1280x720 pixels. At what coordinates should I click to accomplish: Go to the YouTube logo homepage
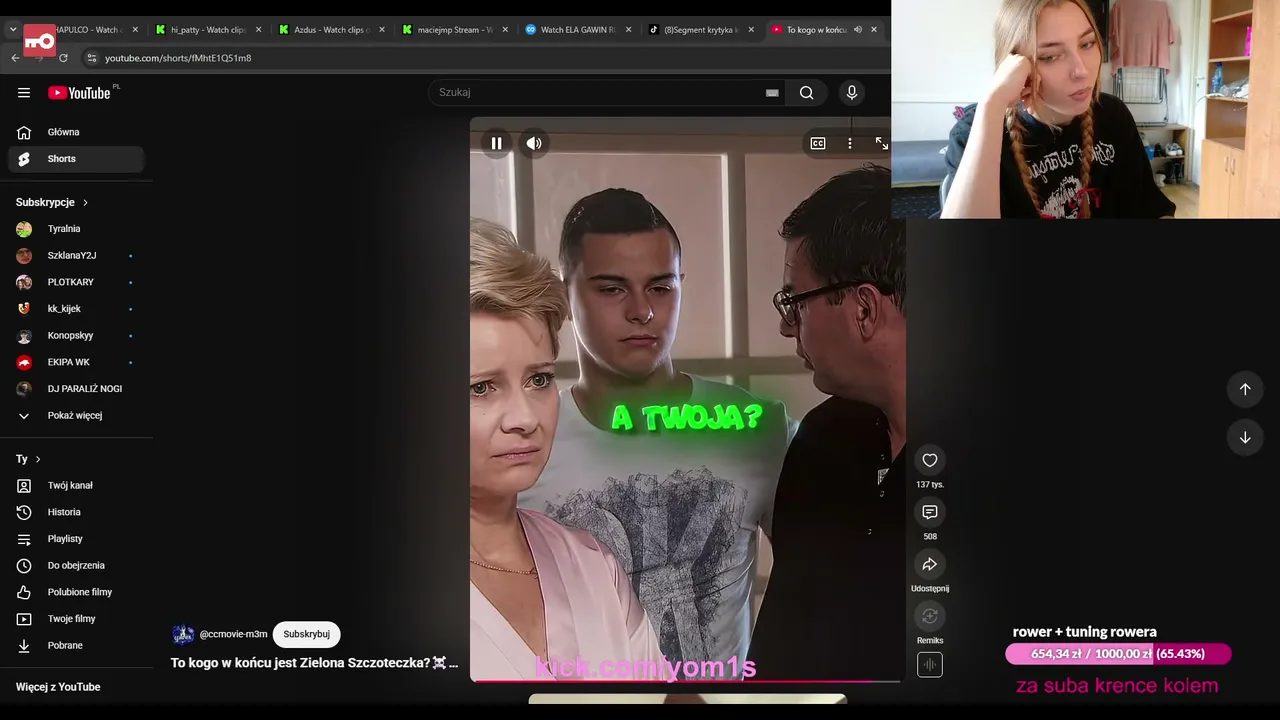[79, 93]
